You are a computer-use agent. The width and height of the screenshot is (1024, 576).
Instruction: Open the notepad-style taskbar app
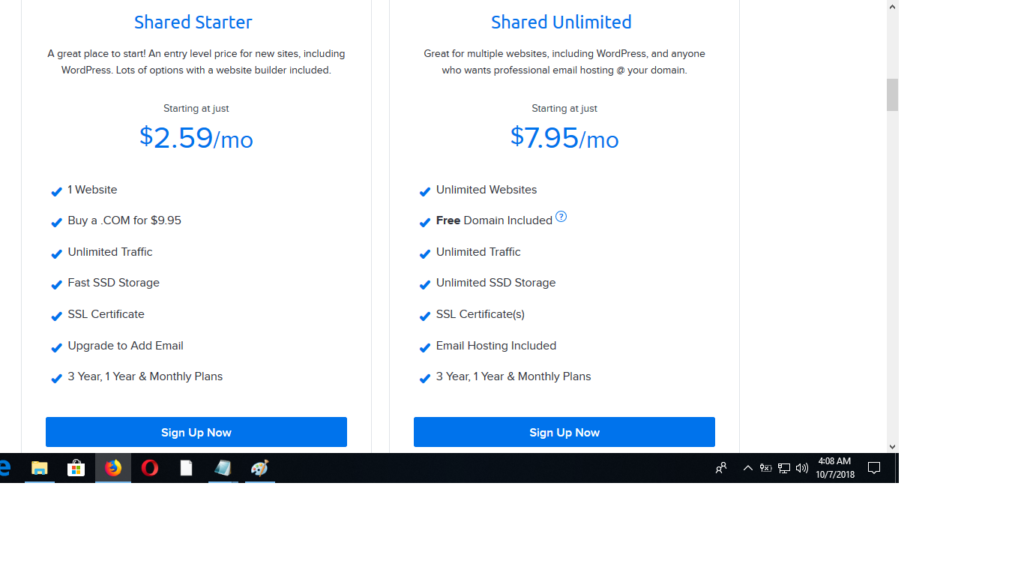[223, 468]
